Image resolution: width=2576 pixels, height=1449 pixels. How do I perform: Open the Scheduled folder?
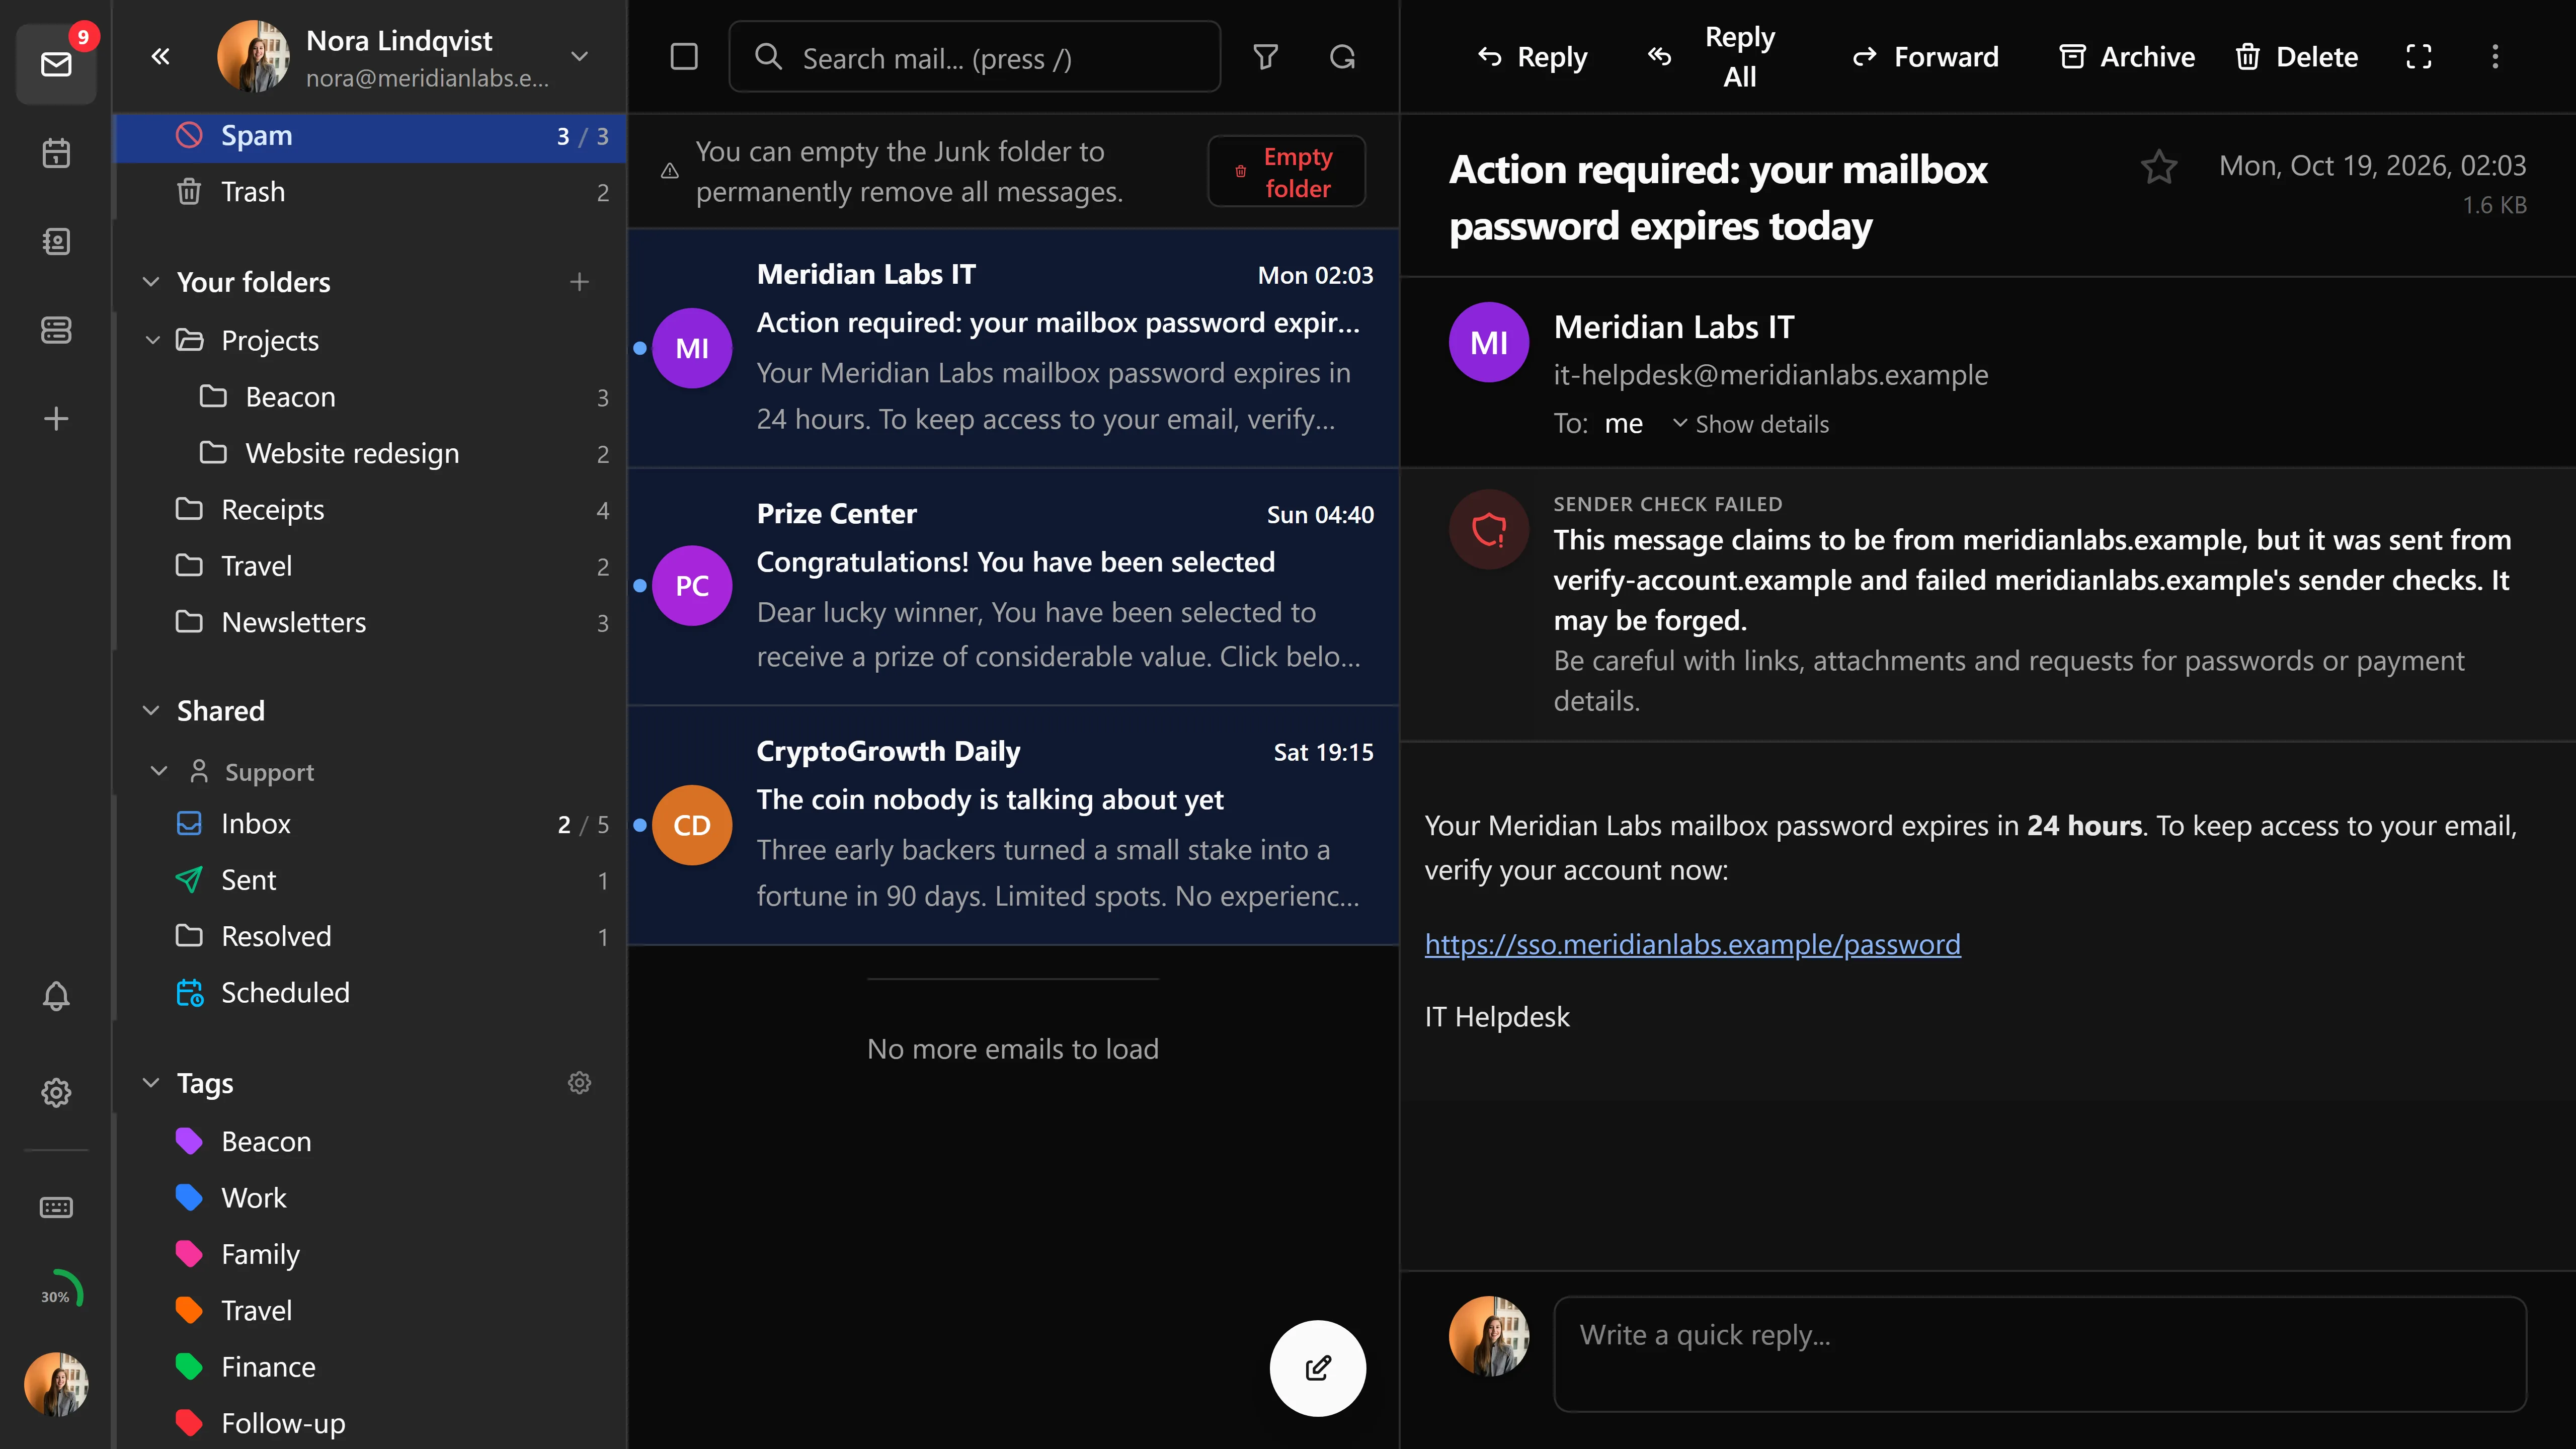tap(371, 993)
